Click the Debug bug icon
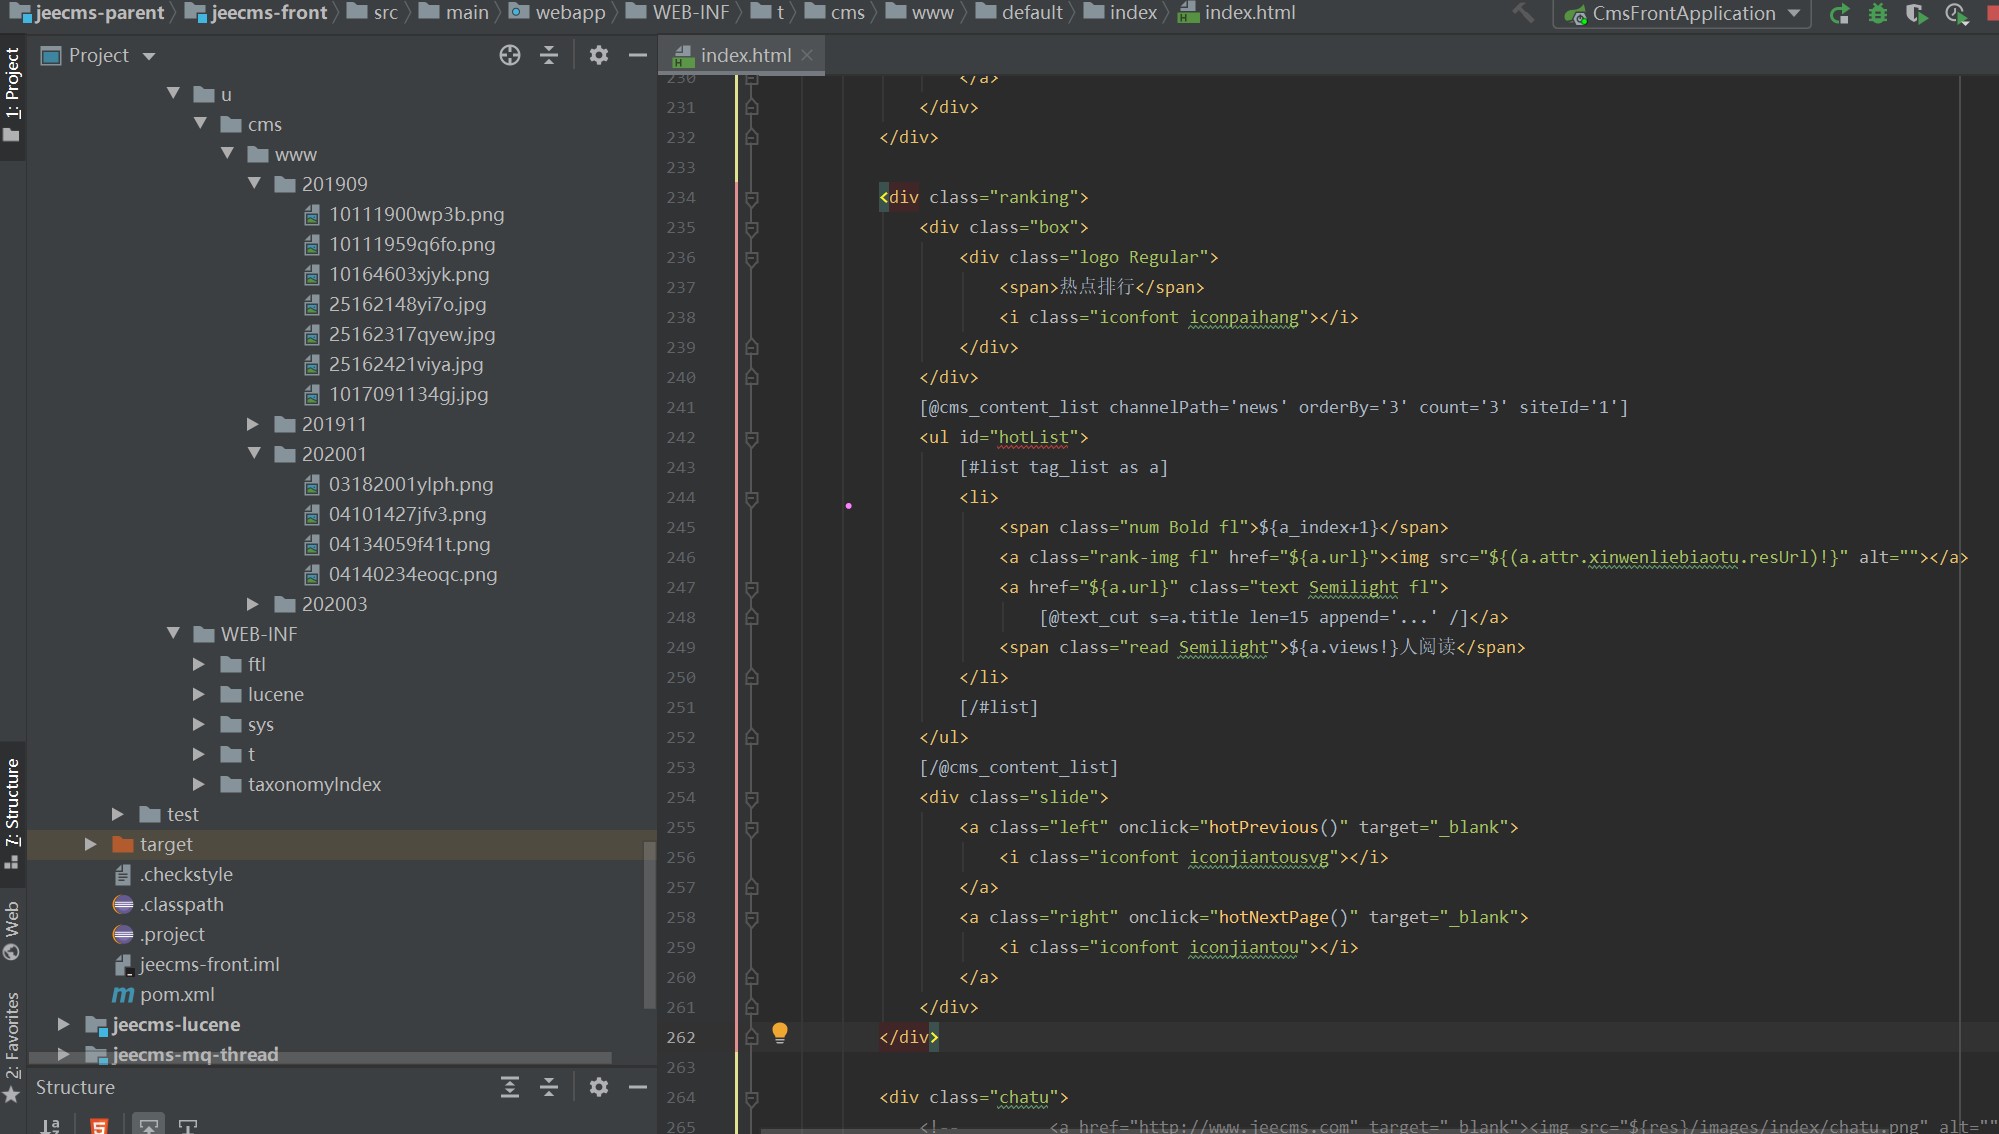Image resolution: width=1999 pixels, height=1134 pixels. click(1877, 14)
